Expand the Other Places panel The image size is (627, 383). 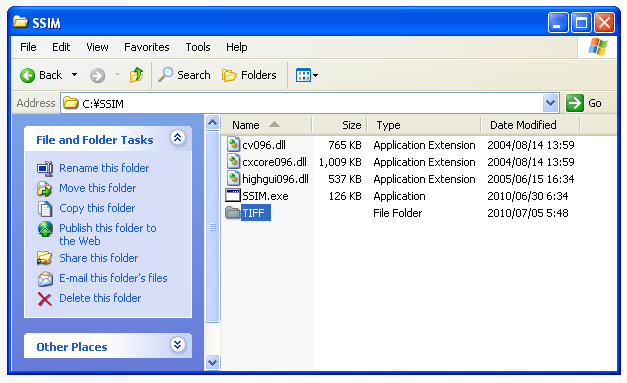[178, 344]
